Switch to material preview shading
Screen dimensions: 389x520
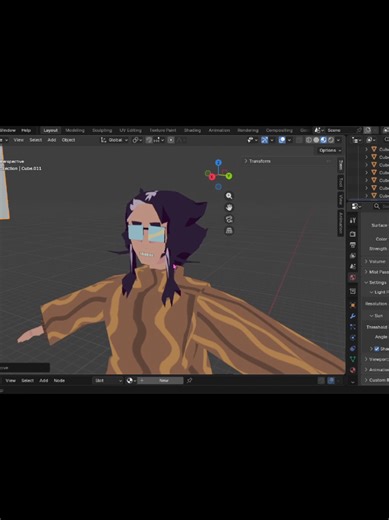(x=323, y=140)
